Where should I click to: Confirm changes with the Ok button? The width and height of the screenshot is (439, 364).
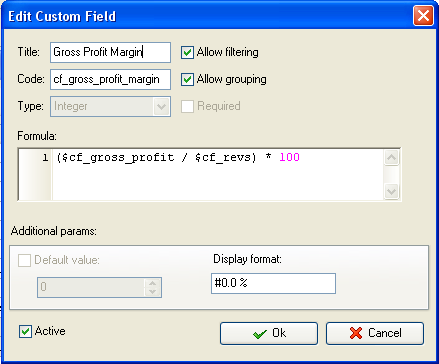[269, 333]
